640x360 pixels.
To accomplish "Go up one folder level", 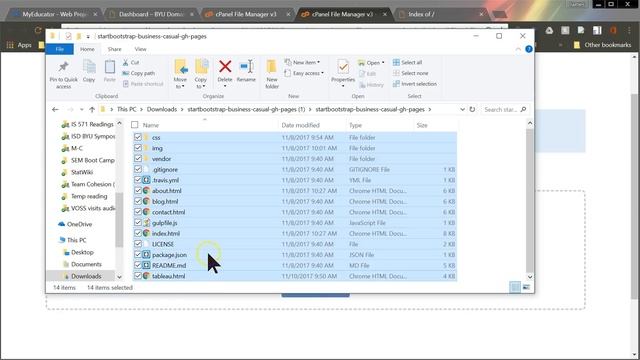I will 92,109.
